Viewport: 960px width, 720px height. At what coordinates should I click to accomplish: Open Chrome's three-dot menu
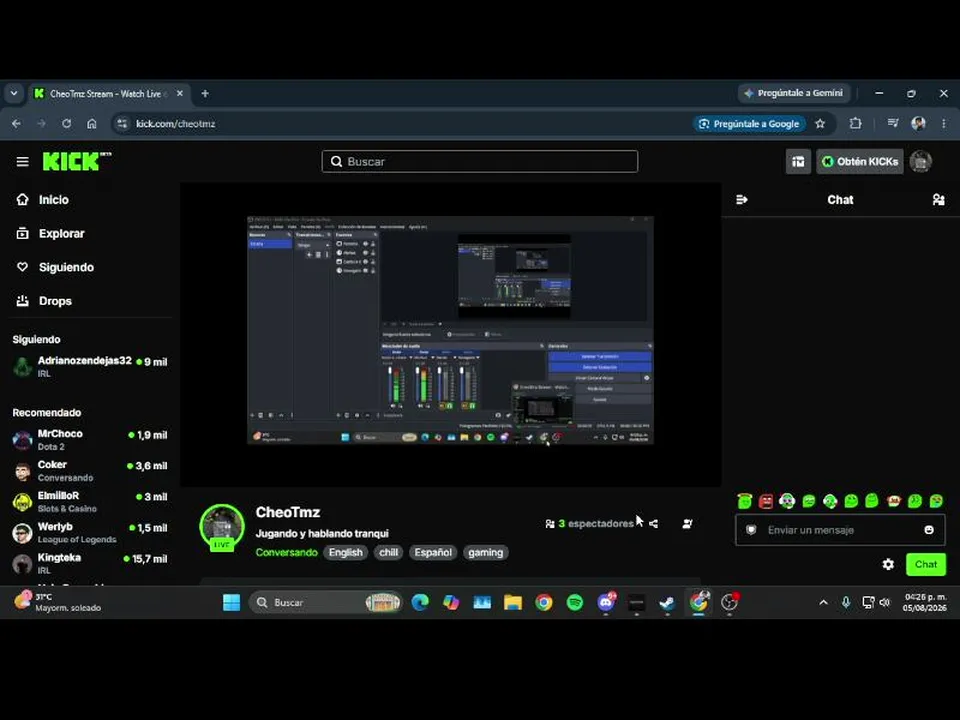click(x=943, y=124)
